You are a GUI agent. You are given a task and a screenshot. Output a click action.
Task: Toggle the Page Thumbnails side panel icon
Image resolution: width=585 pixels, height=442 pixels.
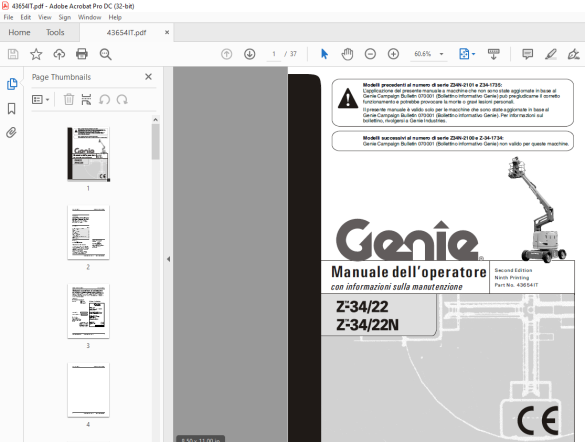(12, 84)
